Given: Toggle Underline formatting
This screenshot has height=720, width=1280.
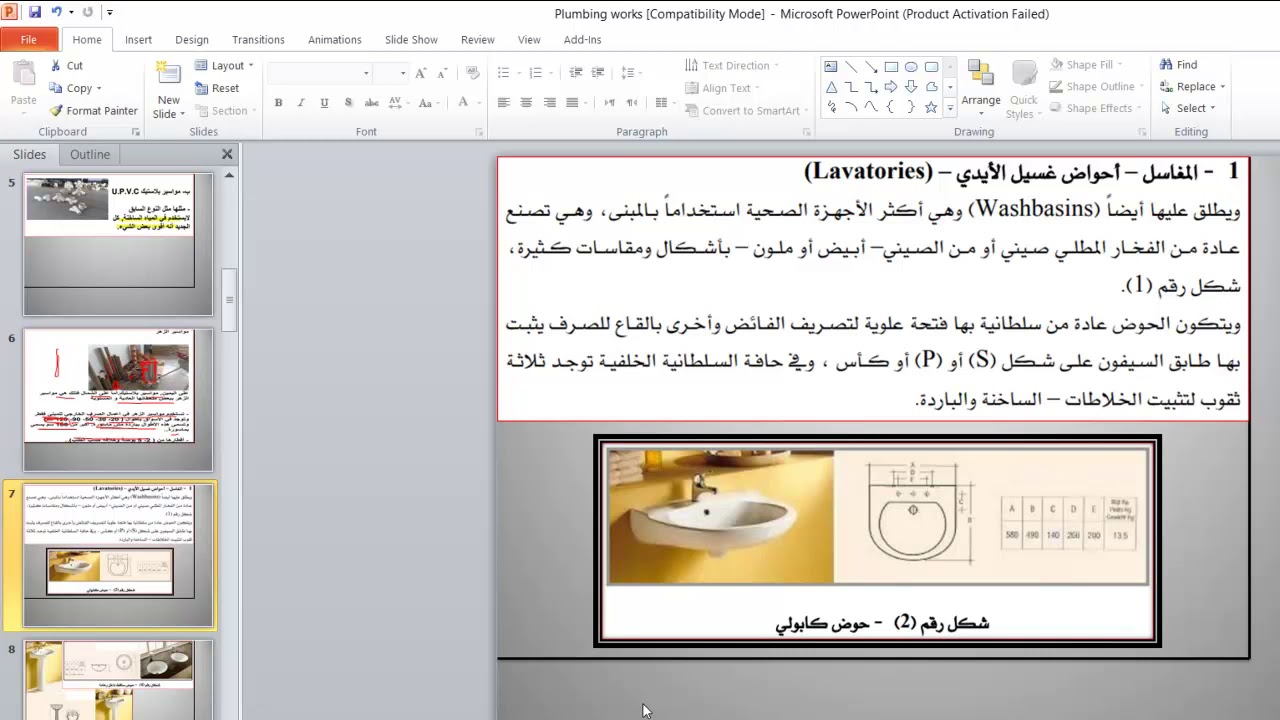Looking at the screenshot, I should (x=324, y=103).
